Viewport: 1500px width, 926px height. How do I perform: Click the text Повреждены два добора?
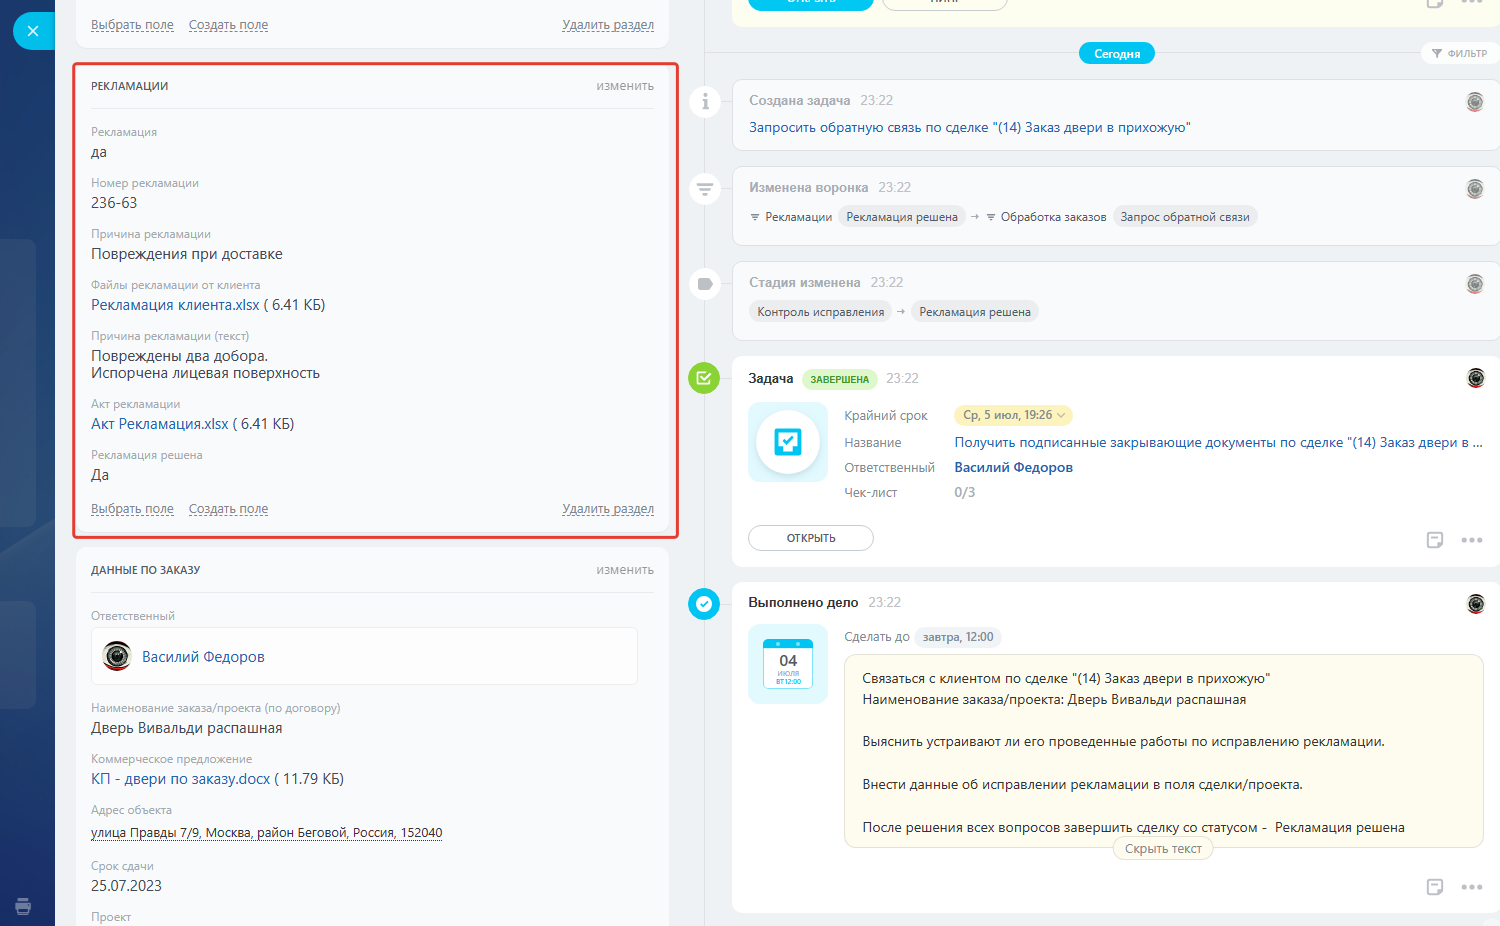[179, 356]
